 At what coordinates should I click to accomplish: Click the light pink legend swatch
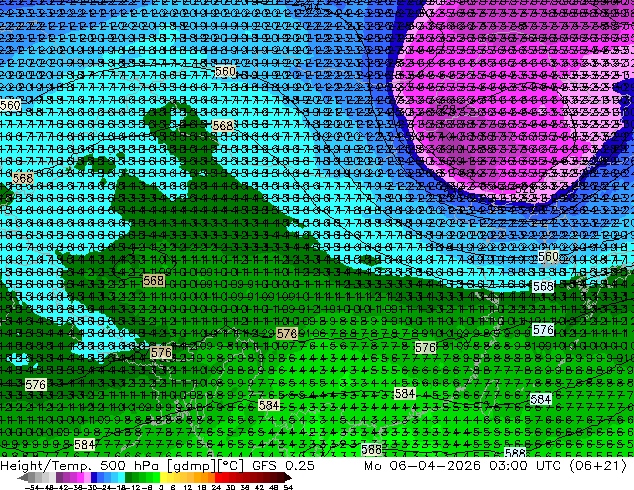pyautogui.click(x=87, y=477)
